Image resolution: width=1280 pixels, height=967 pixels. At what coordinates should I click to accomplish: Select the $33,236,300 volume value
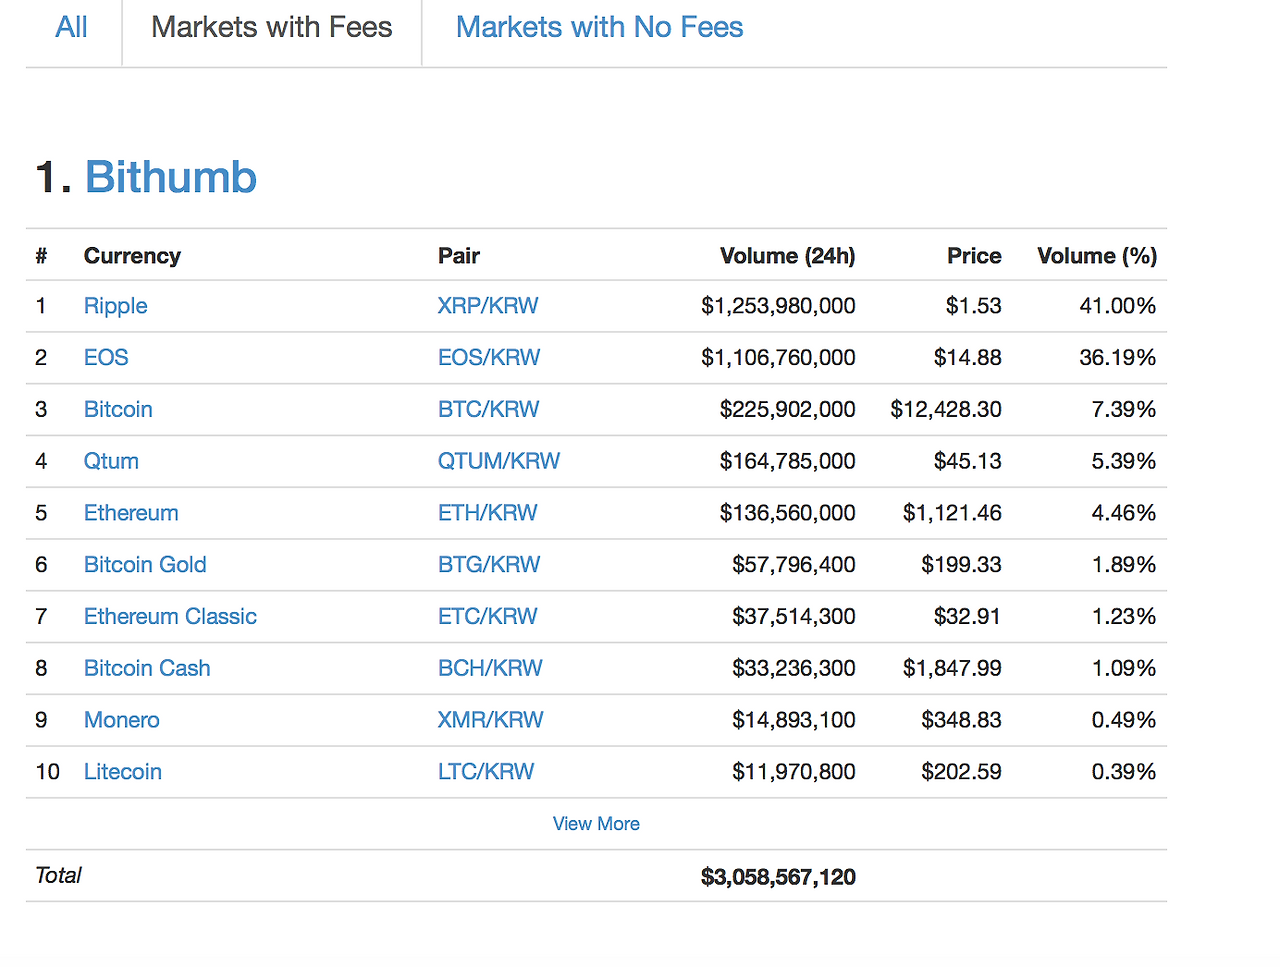(x=794, y=669)
